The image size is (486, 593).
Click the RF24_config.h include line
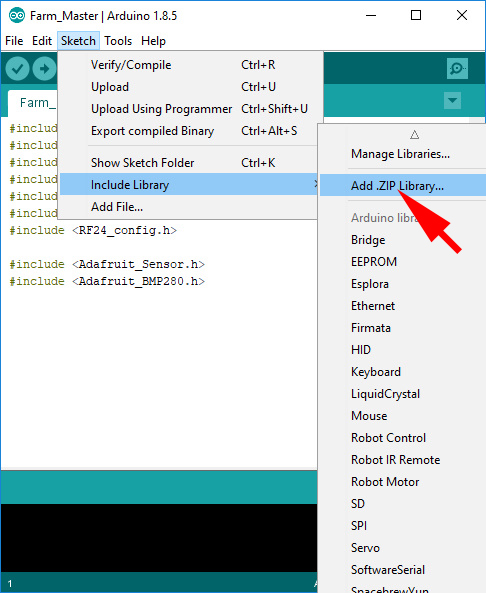pos(93,230)
